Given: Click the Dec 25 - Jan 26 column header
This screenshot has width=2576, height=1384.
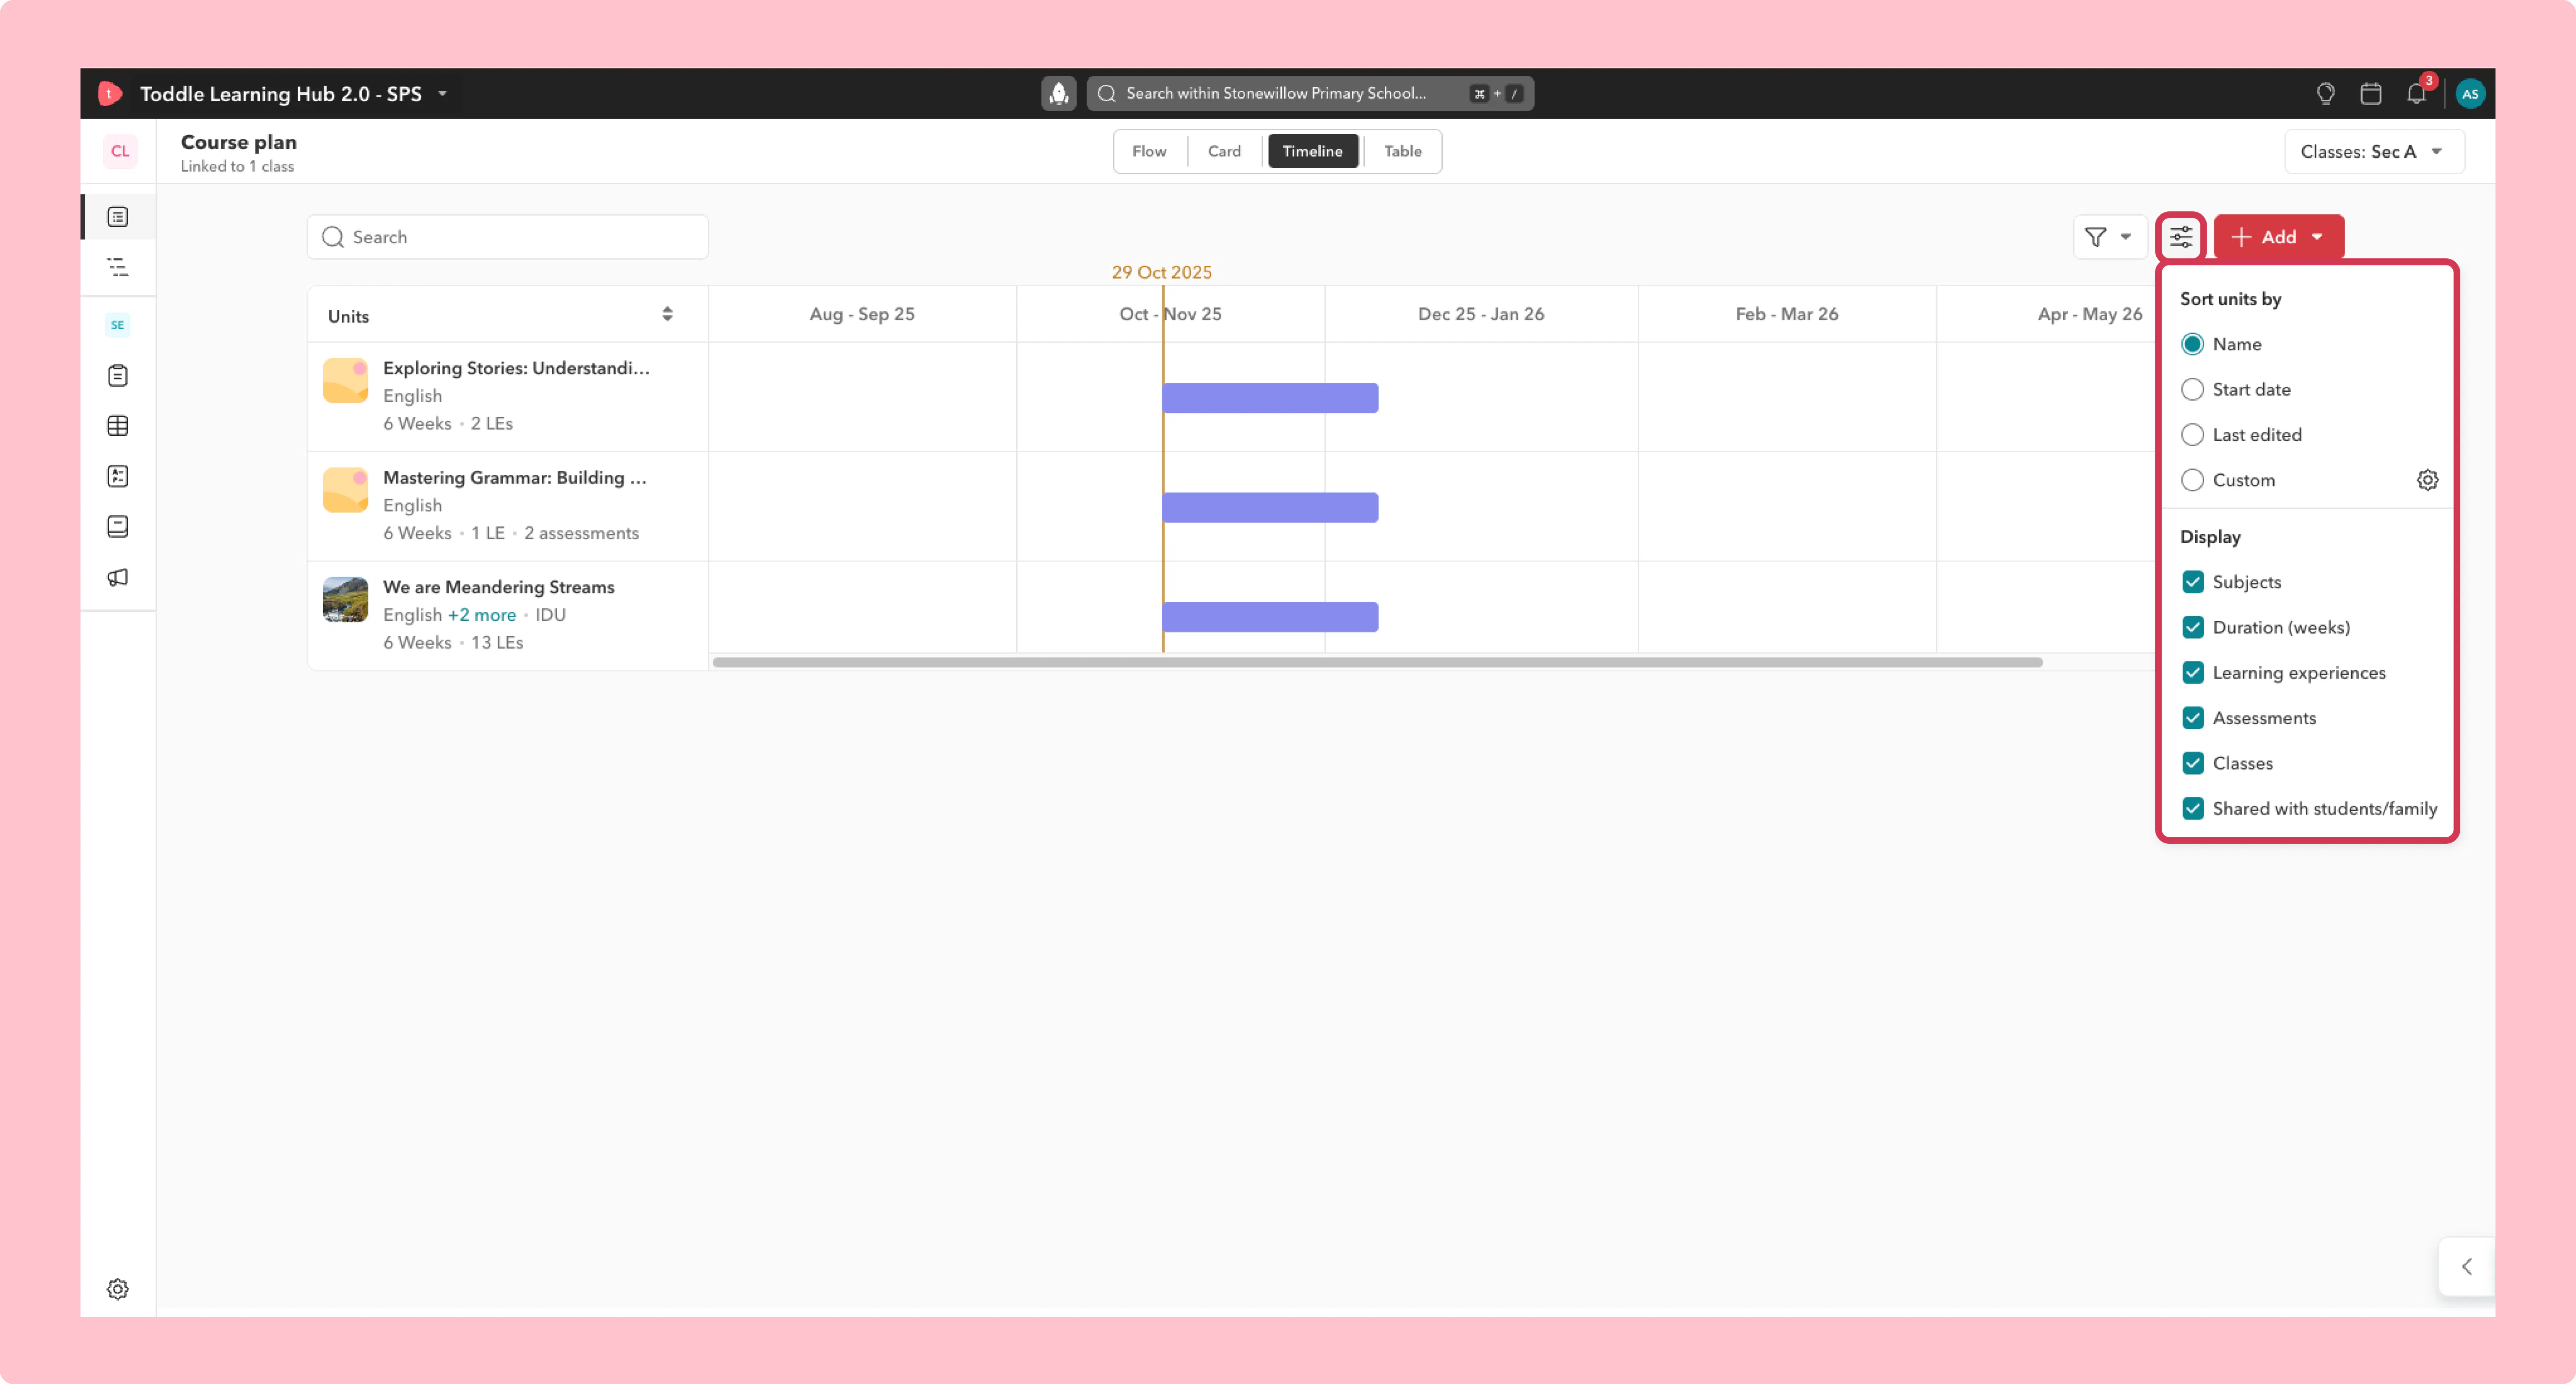Looking at the screenshot, I should coord(1480,314).
